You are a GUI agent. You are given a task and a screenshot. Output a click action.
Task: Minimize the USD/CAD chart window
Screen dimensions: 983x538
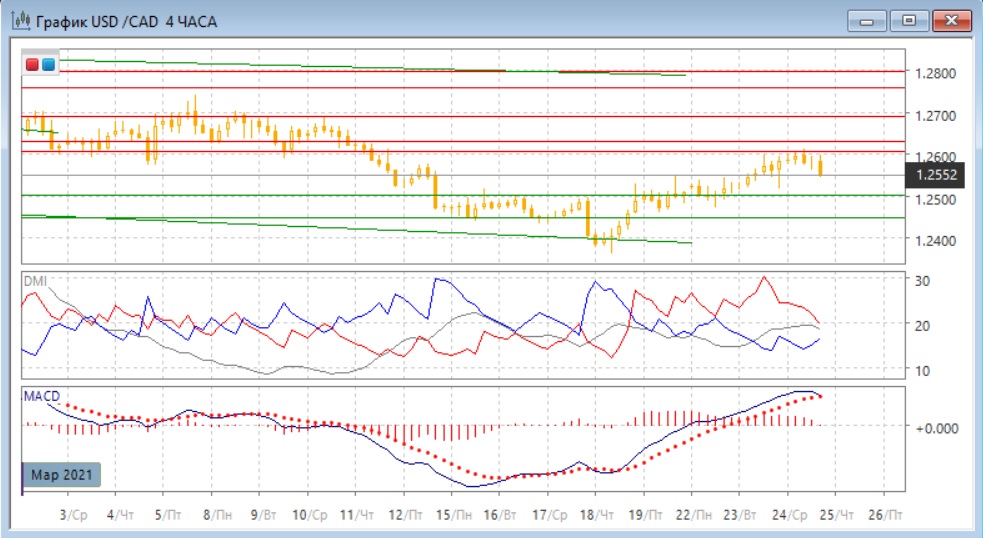[x=866, y=21]
